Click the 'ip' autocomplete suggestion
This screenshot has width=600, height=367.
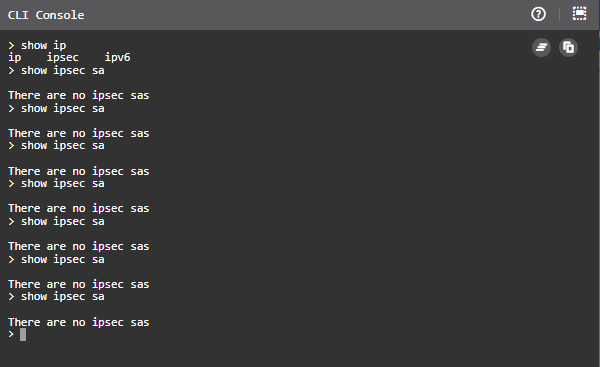[15, 57]
